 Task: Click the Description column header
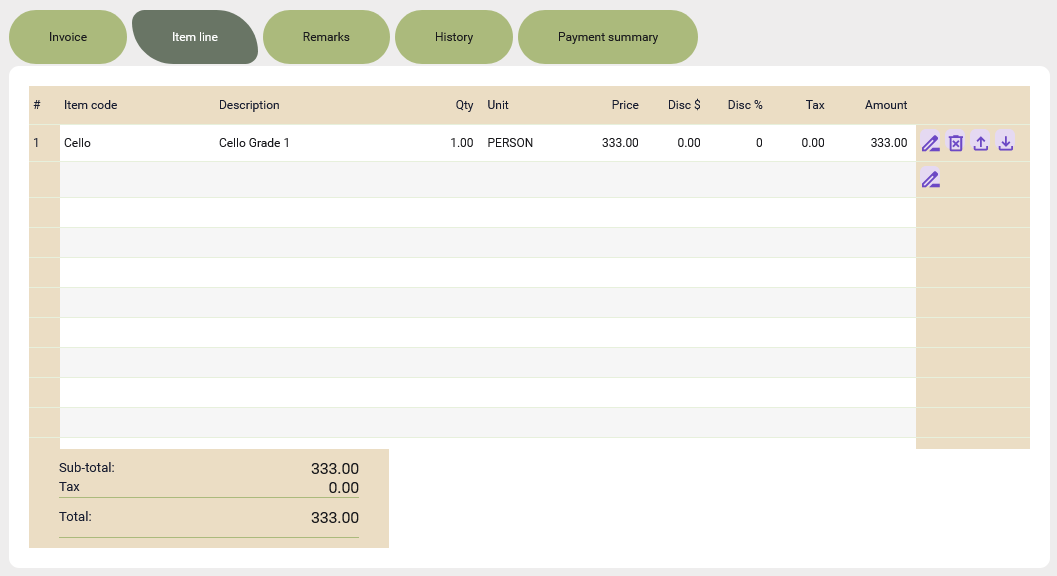[x=249, y=105]
